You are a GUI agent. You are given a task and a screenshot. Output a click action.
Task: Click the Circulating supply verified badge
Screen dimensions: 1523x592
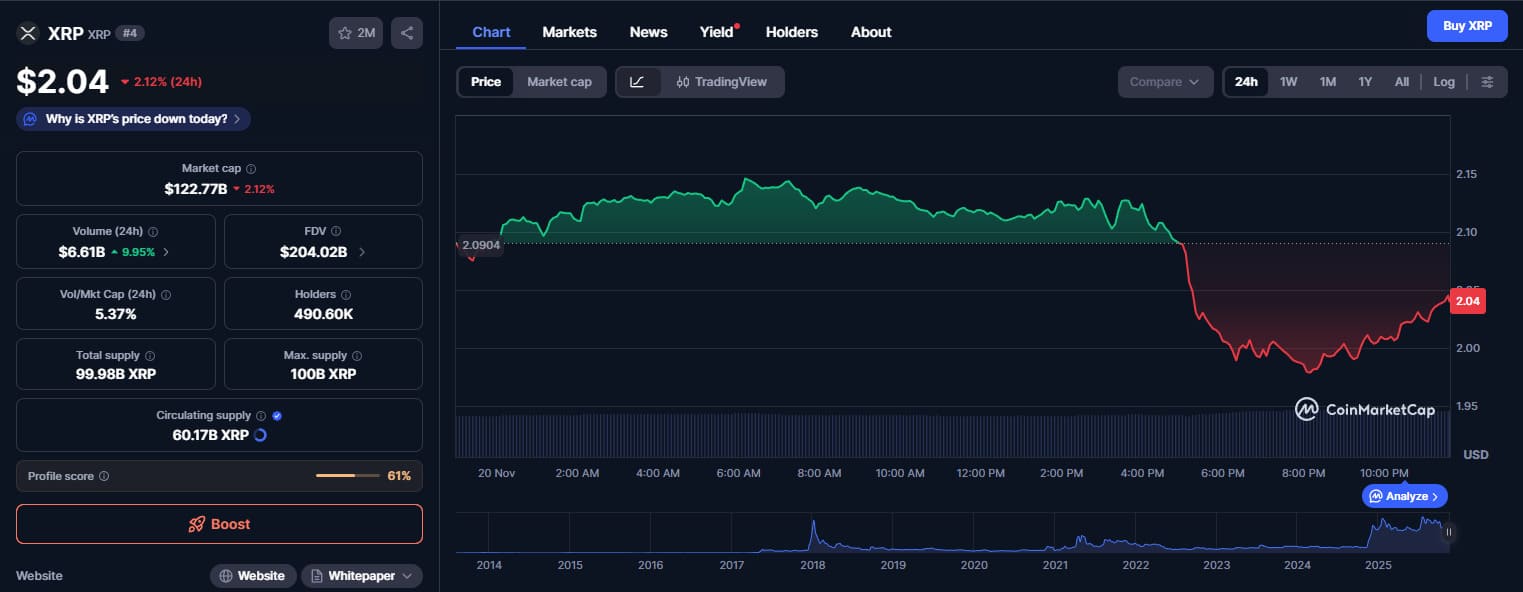277,415
